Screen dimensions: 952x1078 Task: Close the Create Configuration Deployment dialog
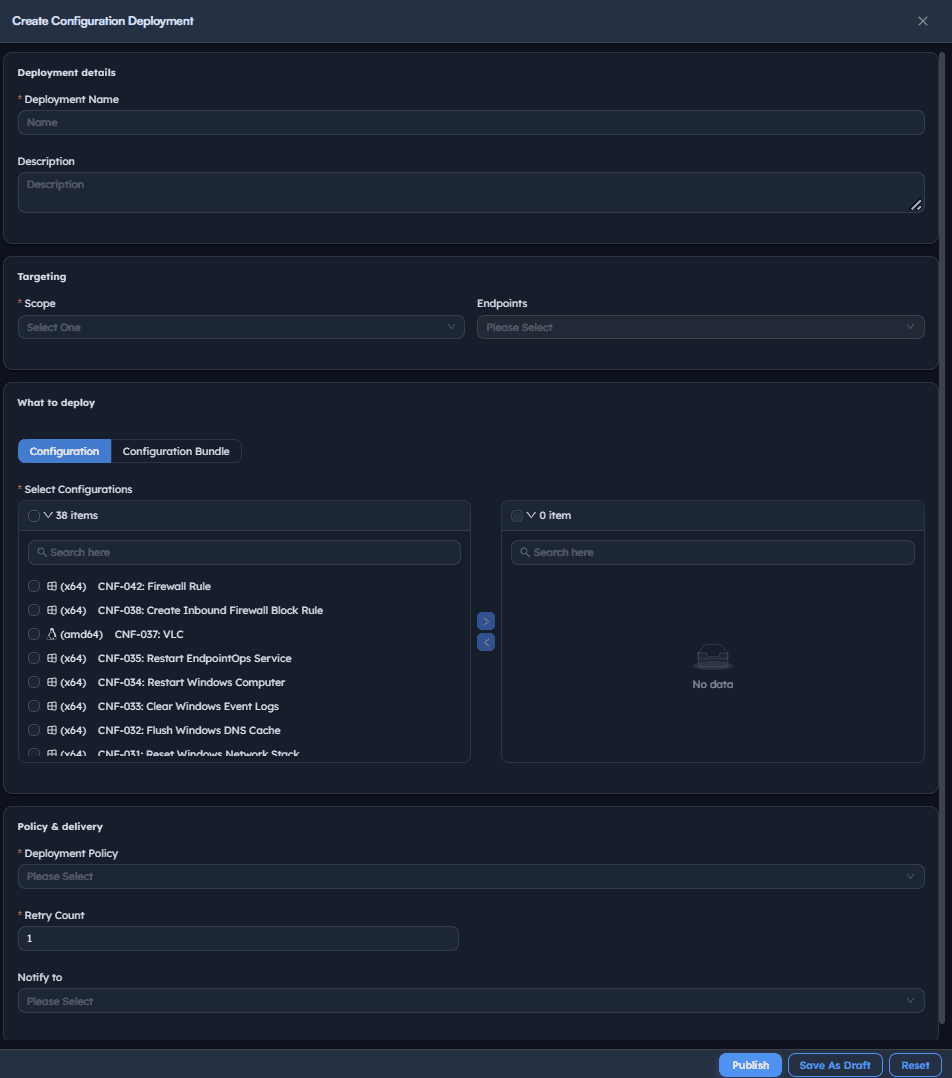coord(922,21)
